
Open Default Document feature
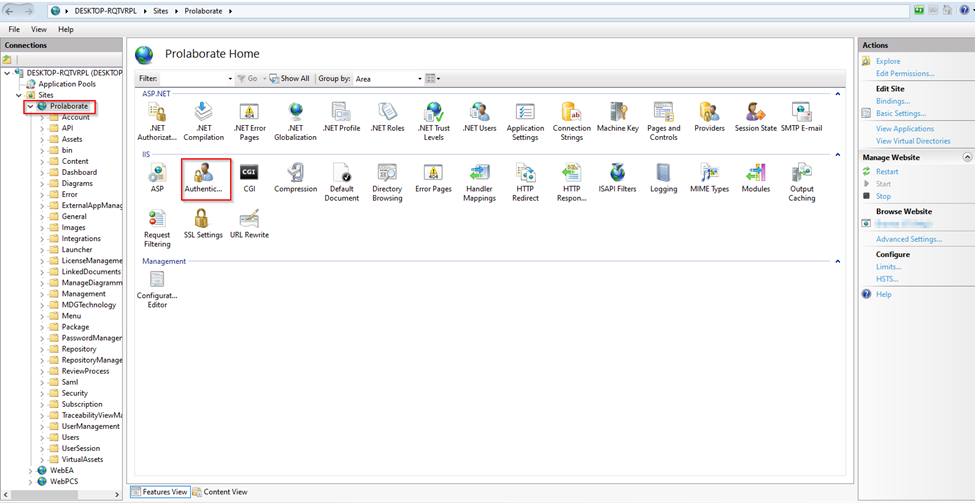coord(341,182)
